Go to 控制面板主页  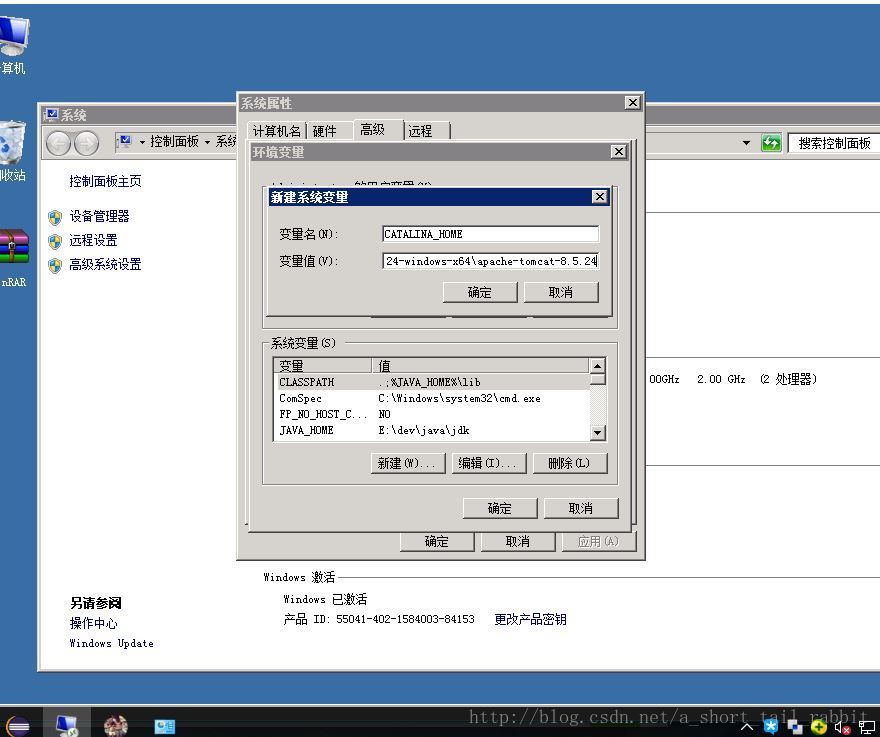pos(105,181)
